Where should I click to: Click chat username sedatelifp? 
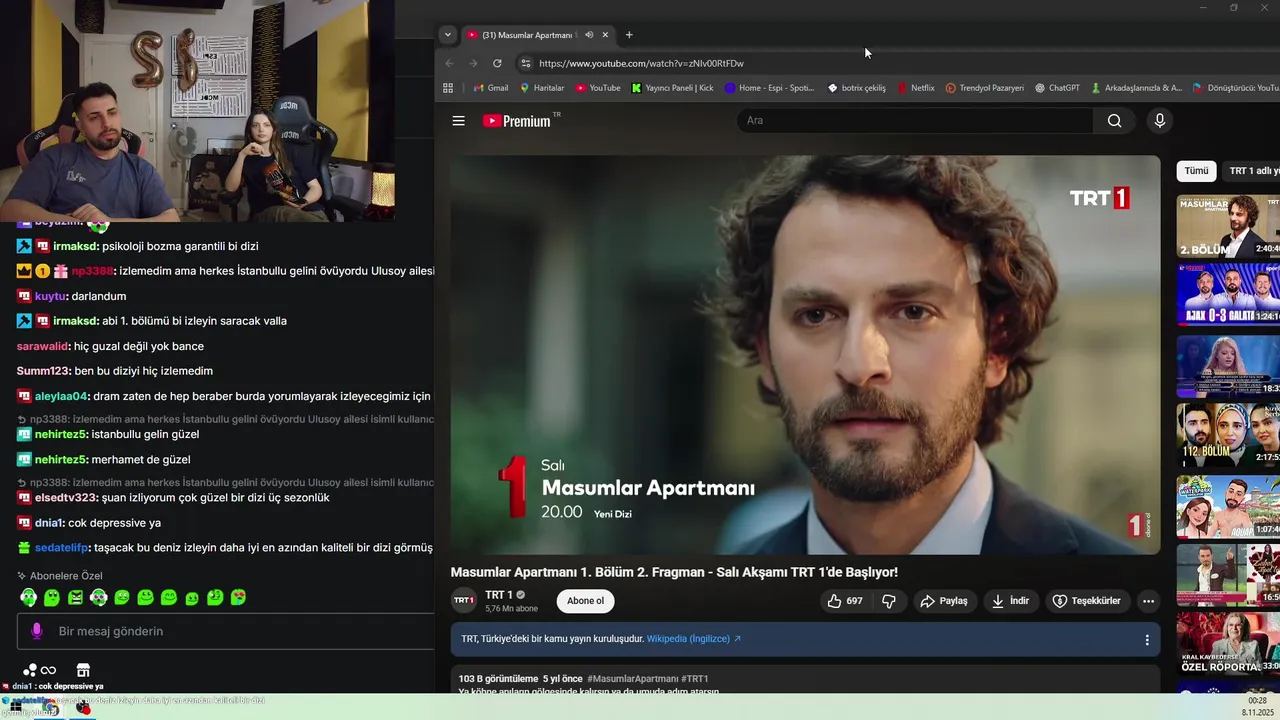pyautogui.click(x=62, y=548)
